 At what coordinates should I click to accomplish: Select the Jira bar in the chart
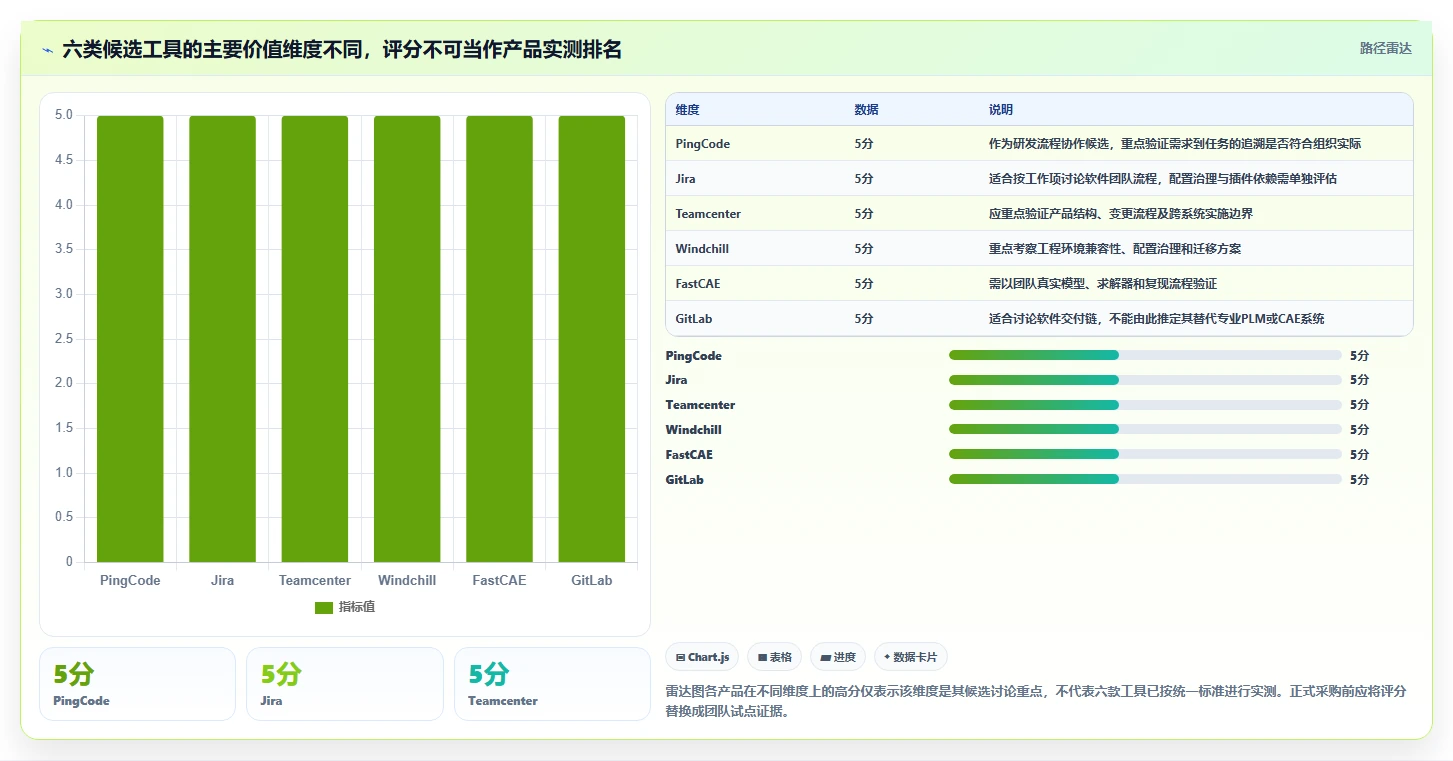[x=222, y=339]
